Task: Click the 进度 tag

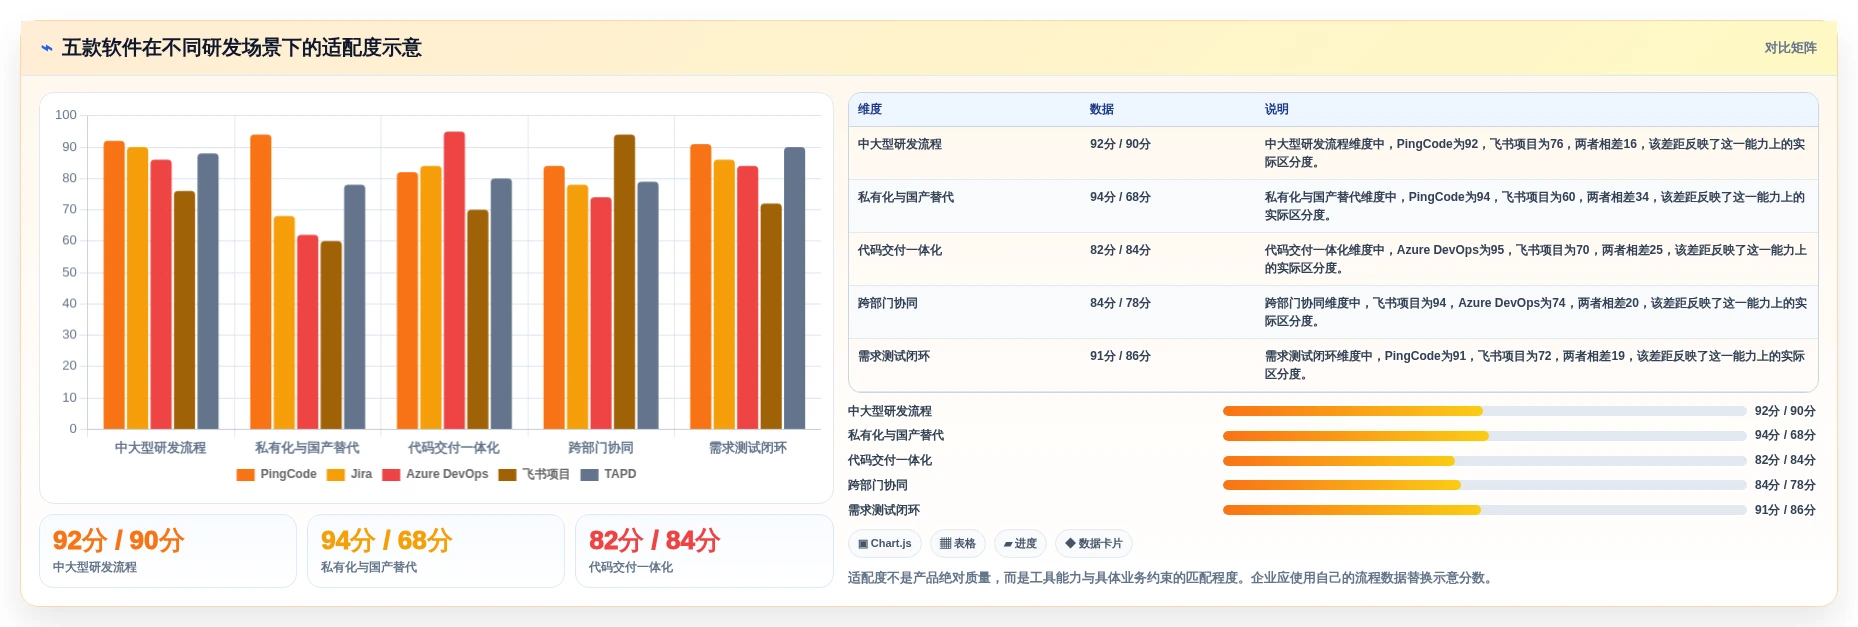Action: 1020,544
